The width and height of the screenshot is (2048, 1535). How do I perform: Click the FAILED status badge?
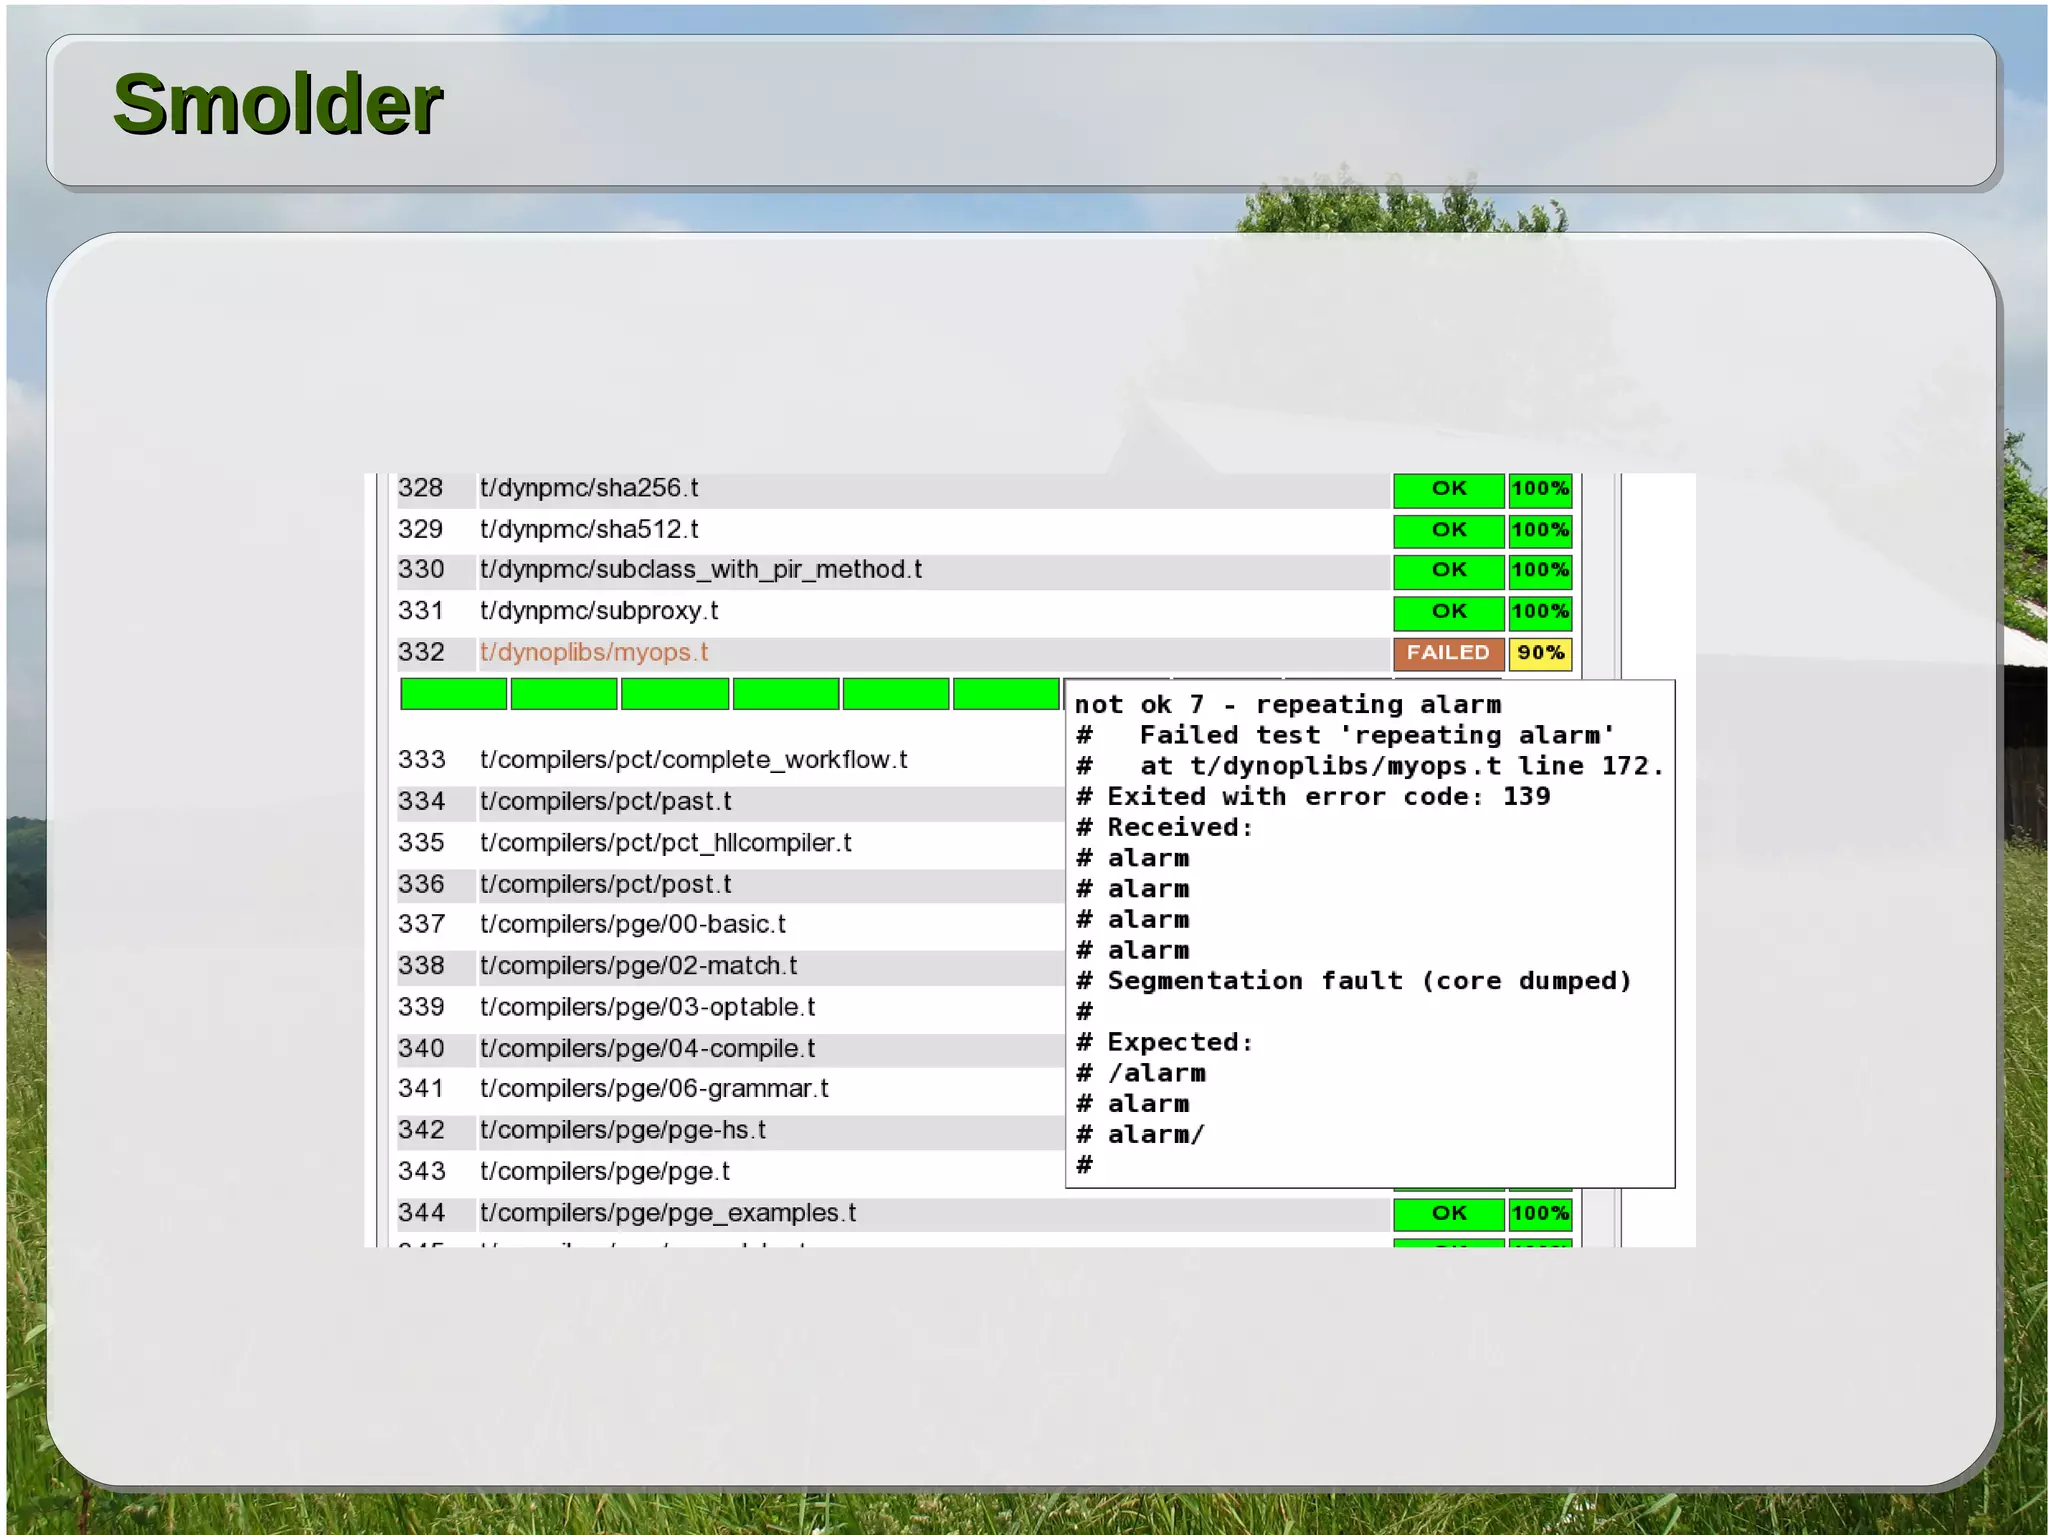tap(1447, 653)
